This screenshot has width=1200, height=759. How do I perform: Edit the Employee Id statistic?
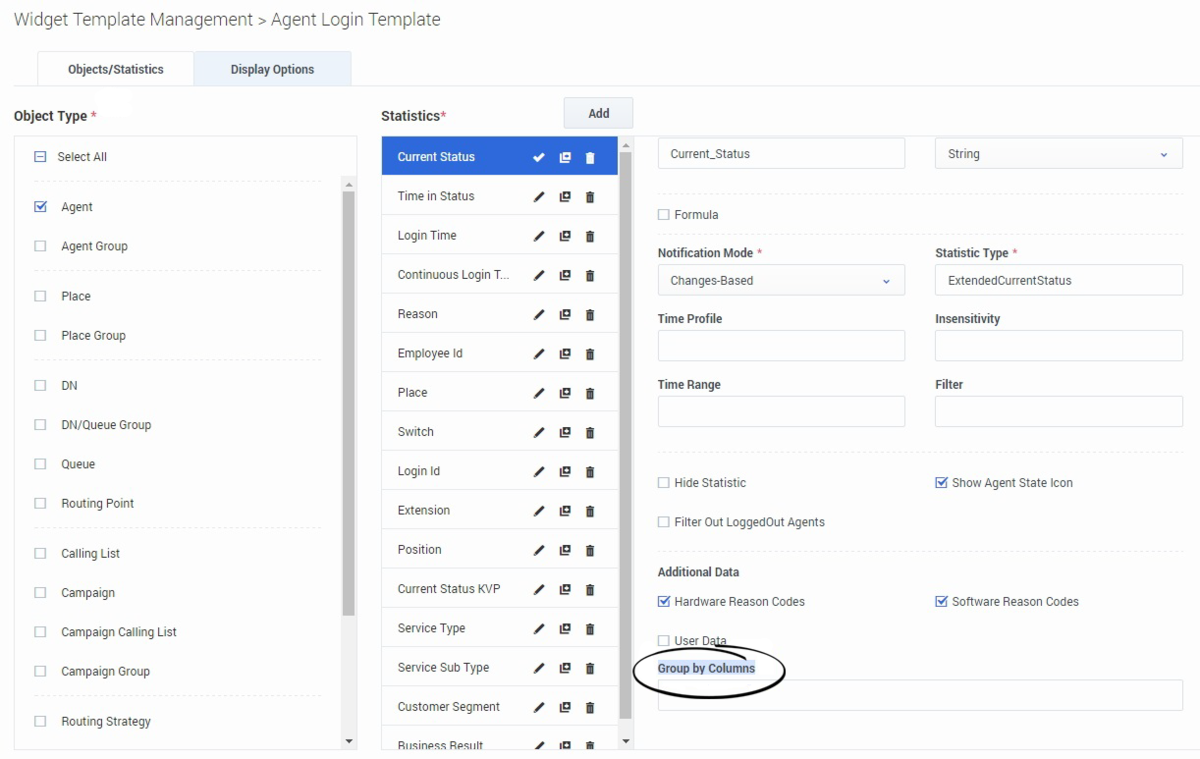coord(539,354)
